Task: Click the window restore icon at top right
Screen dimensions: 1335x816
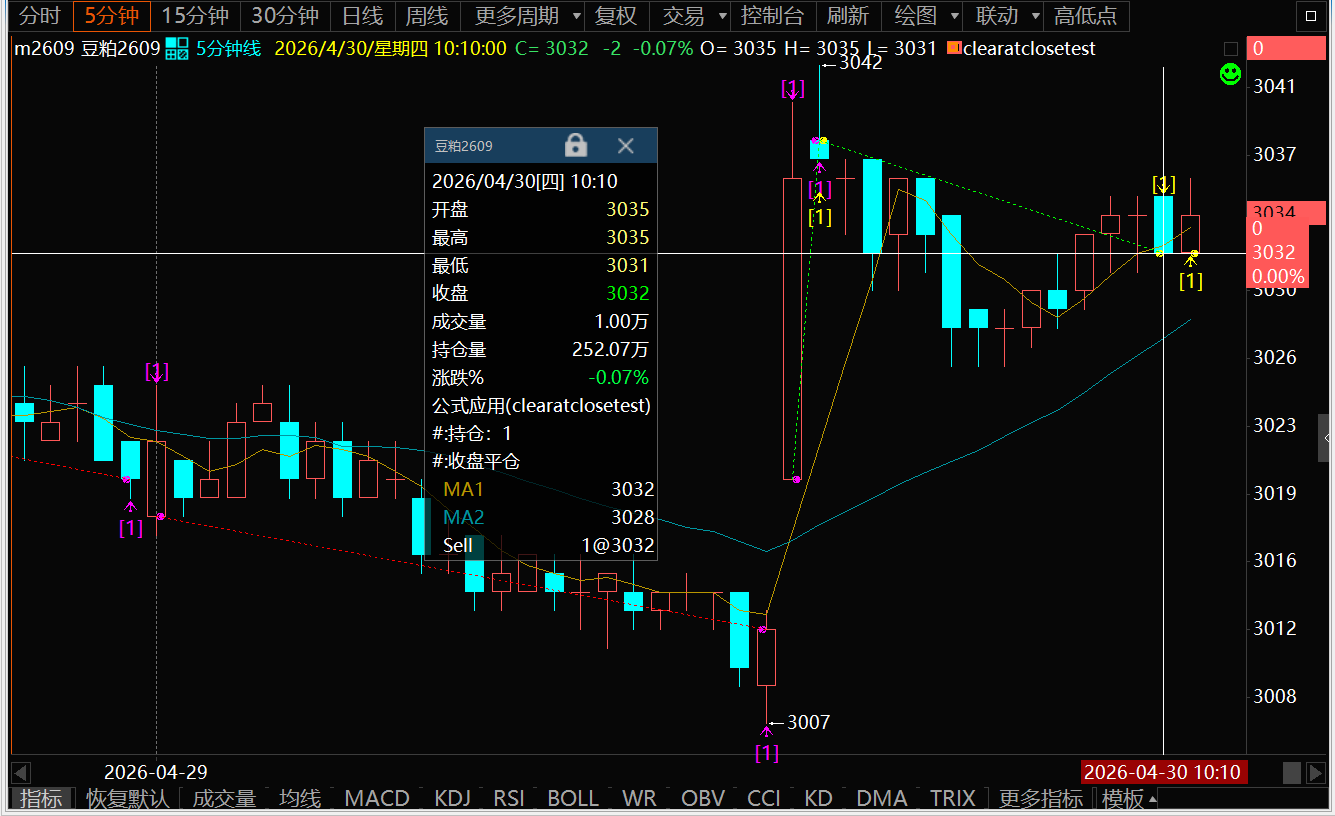Action: coord(1309,16)
